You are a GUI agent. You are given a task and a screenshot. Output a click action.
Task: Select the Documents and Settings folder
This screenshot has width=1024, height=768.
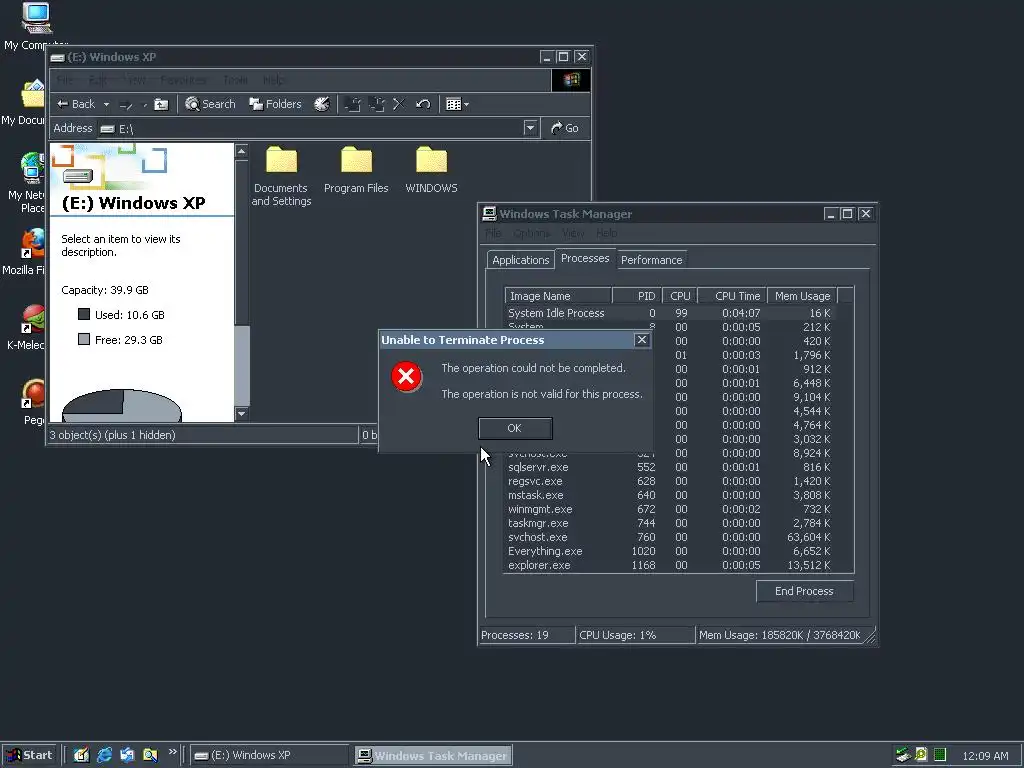pyautogui.click(x=281, y=176)
